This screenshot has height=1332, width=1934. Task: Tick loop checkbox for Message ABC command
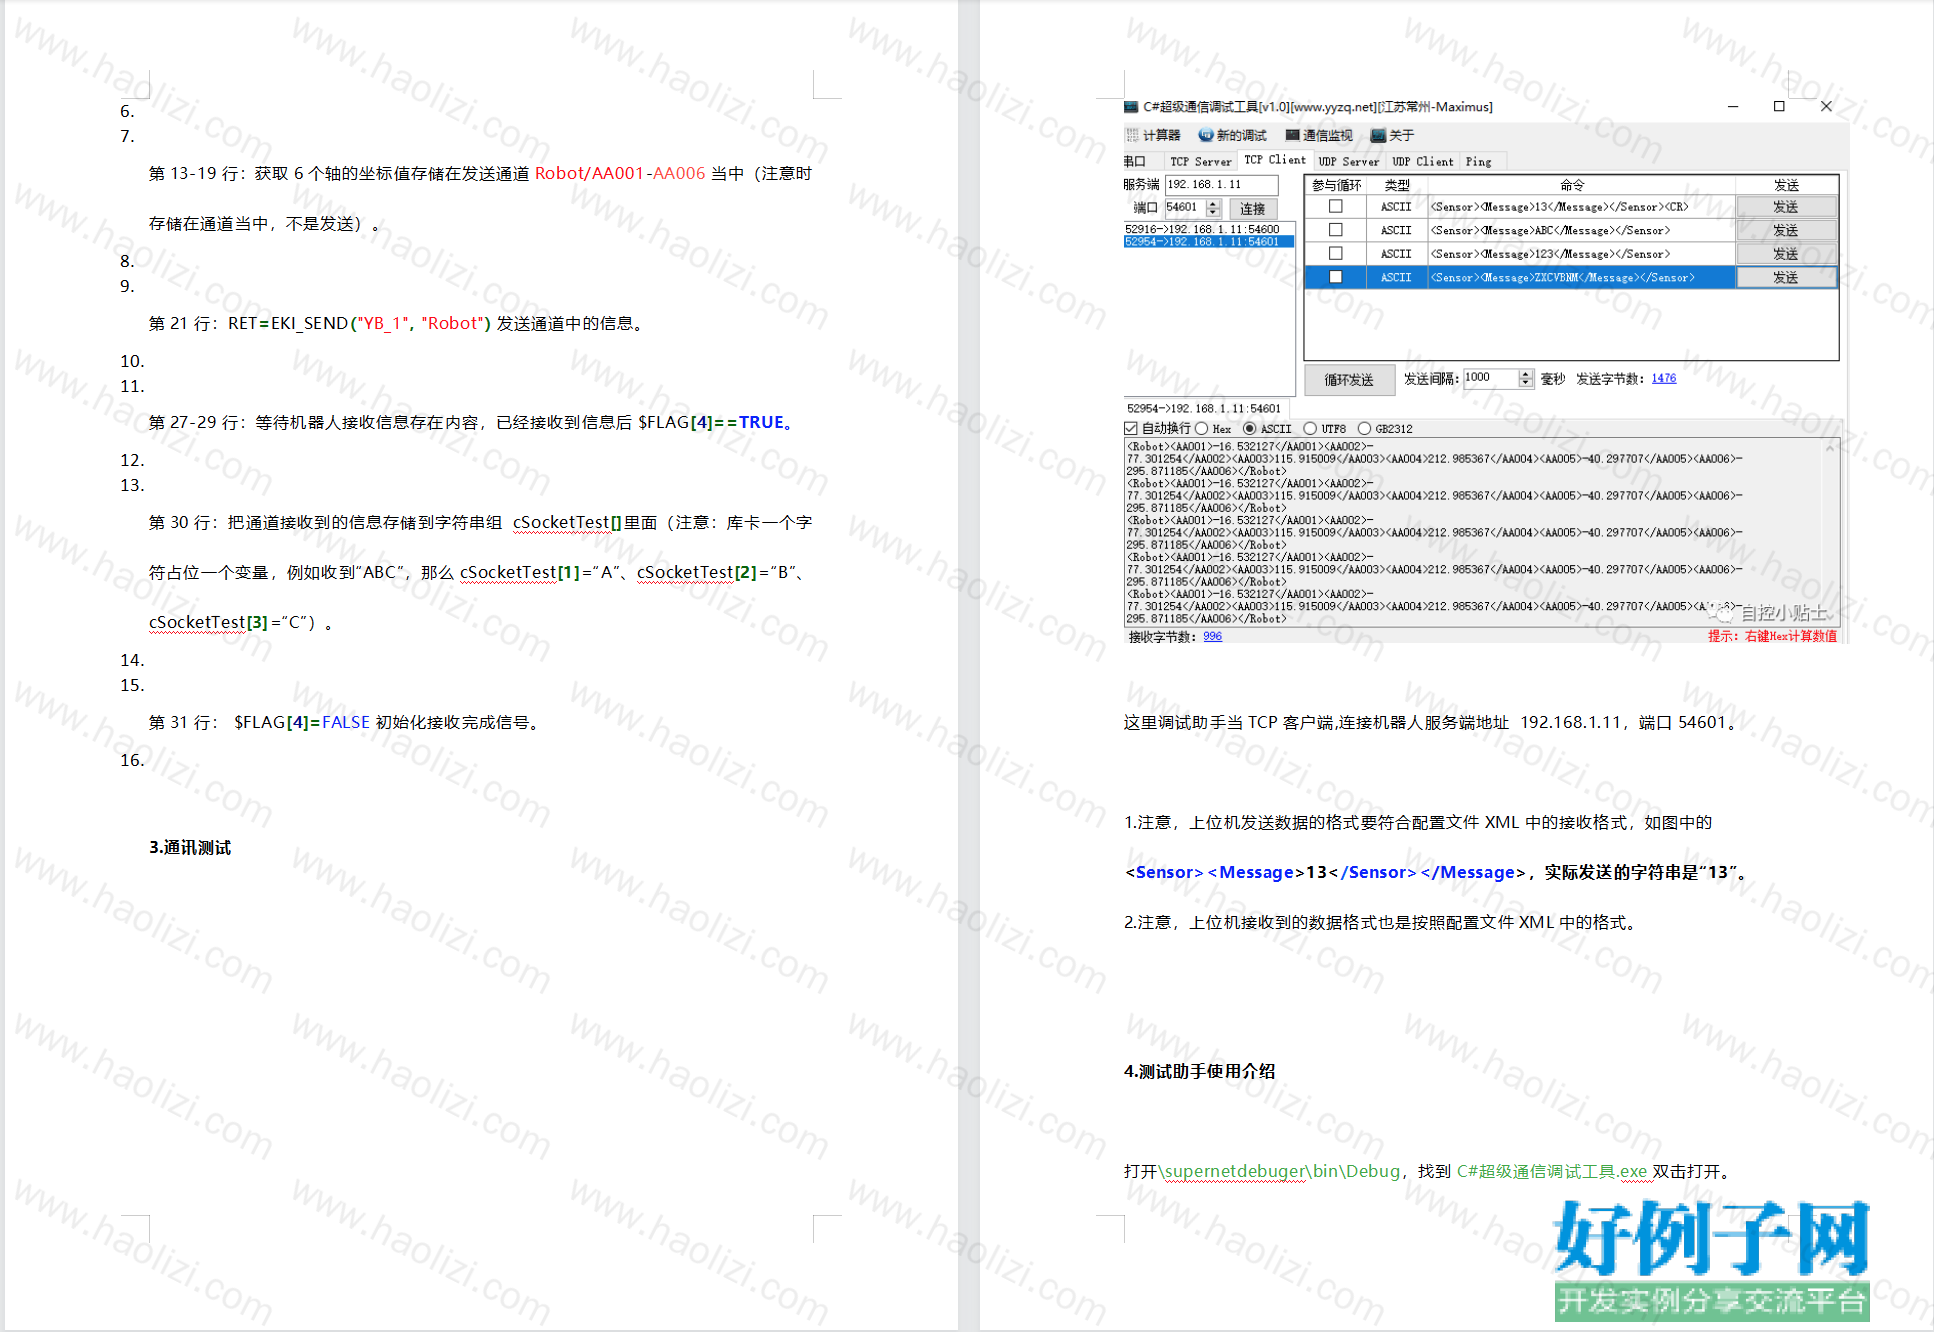click(x=1335, y=230)
